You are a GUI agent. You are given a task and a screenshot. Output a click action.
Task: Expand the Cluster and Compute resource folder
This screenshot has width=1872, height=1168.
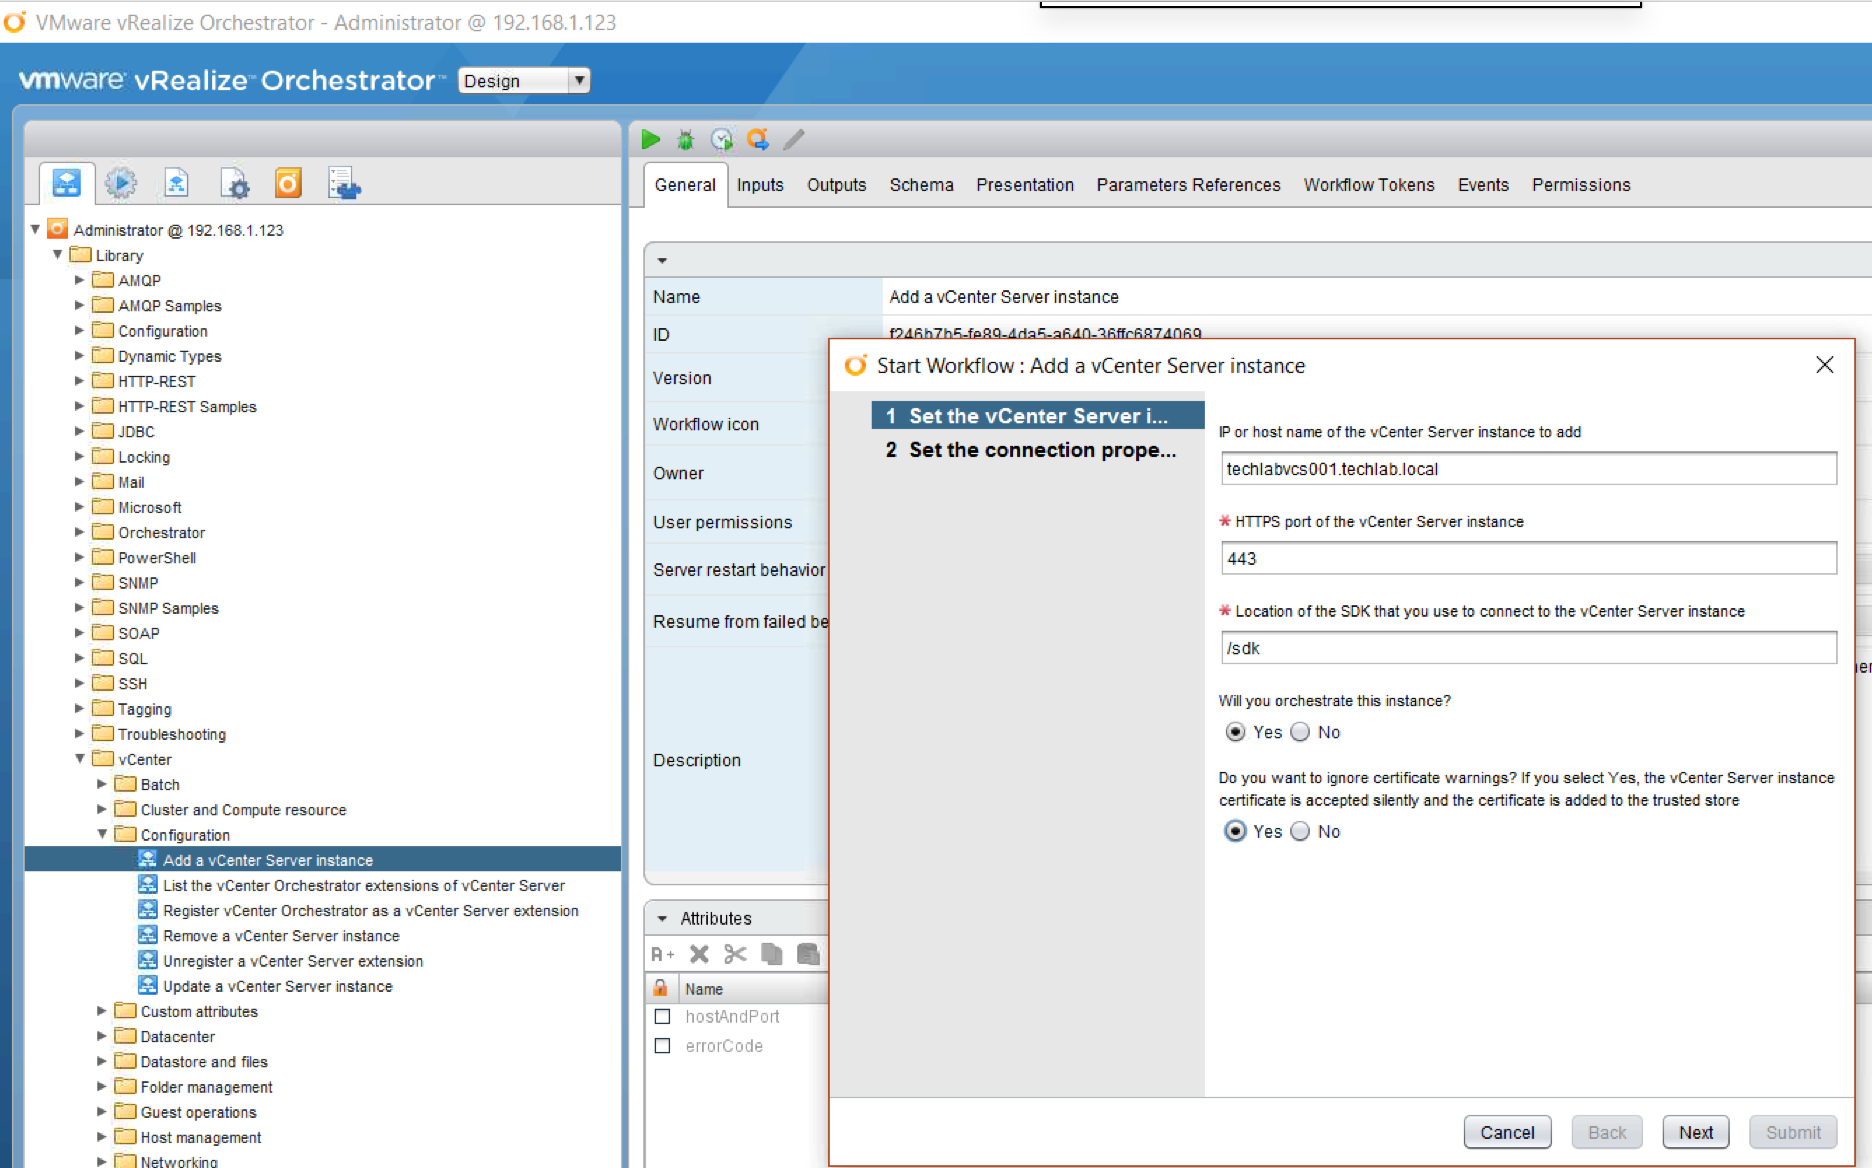(102, 809)
